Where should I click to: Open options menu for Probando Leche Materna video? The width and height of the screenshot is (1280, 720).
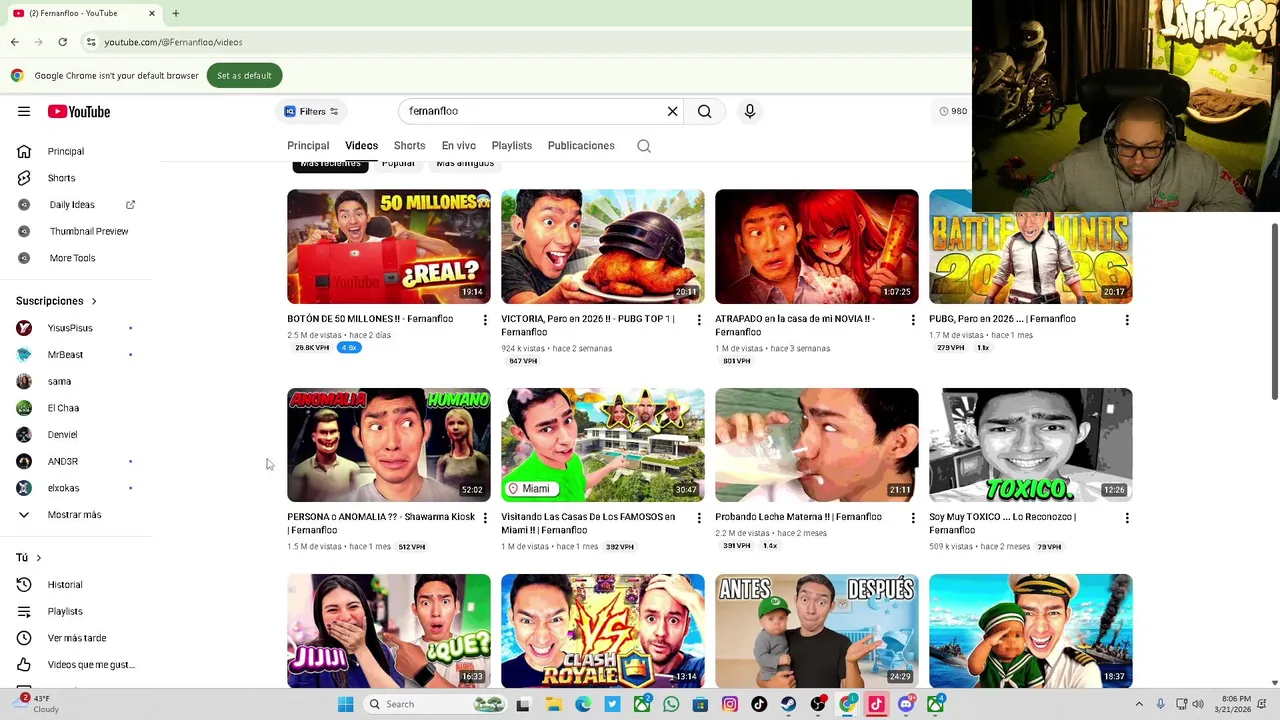[913, 518]
